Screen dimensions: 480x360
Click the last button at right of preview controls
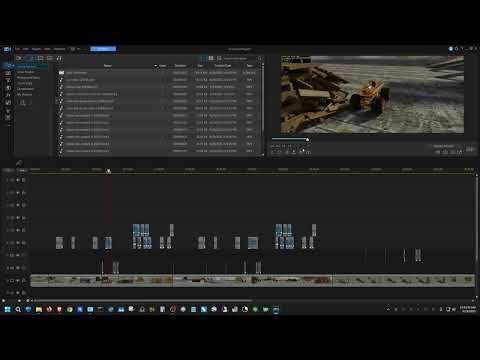coord(470,150)
